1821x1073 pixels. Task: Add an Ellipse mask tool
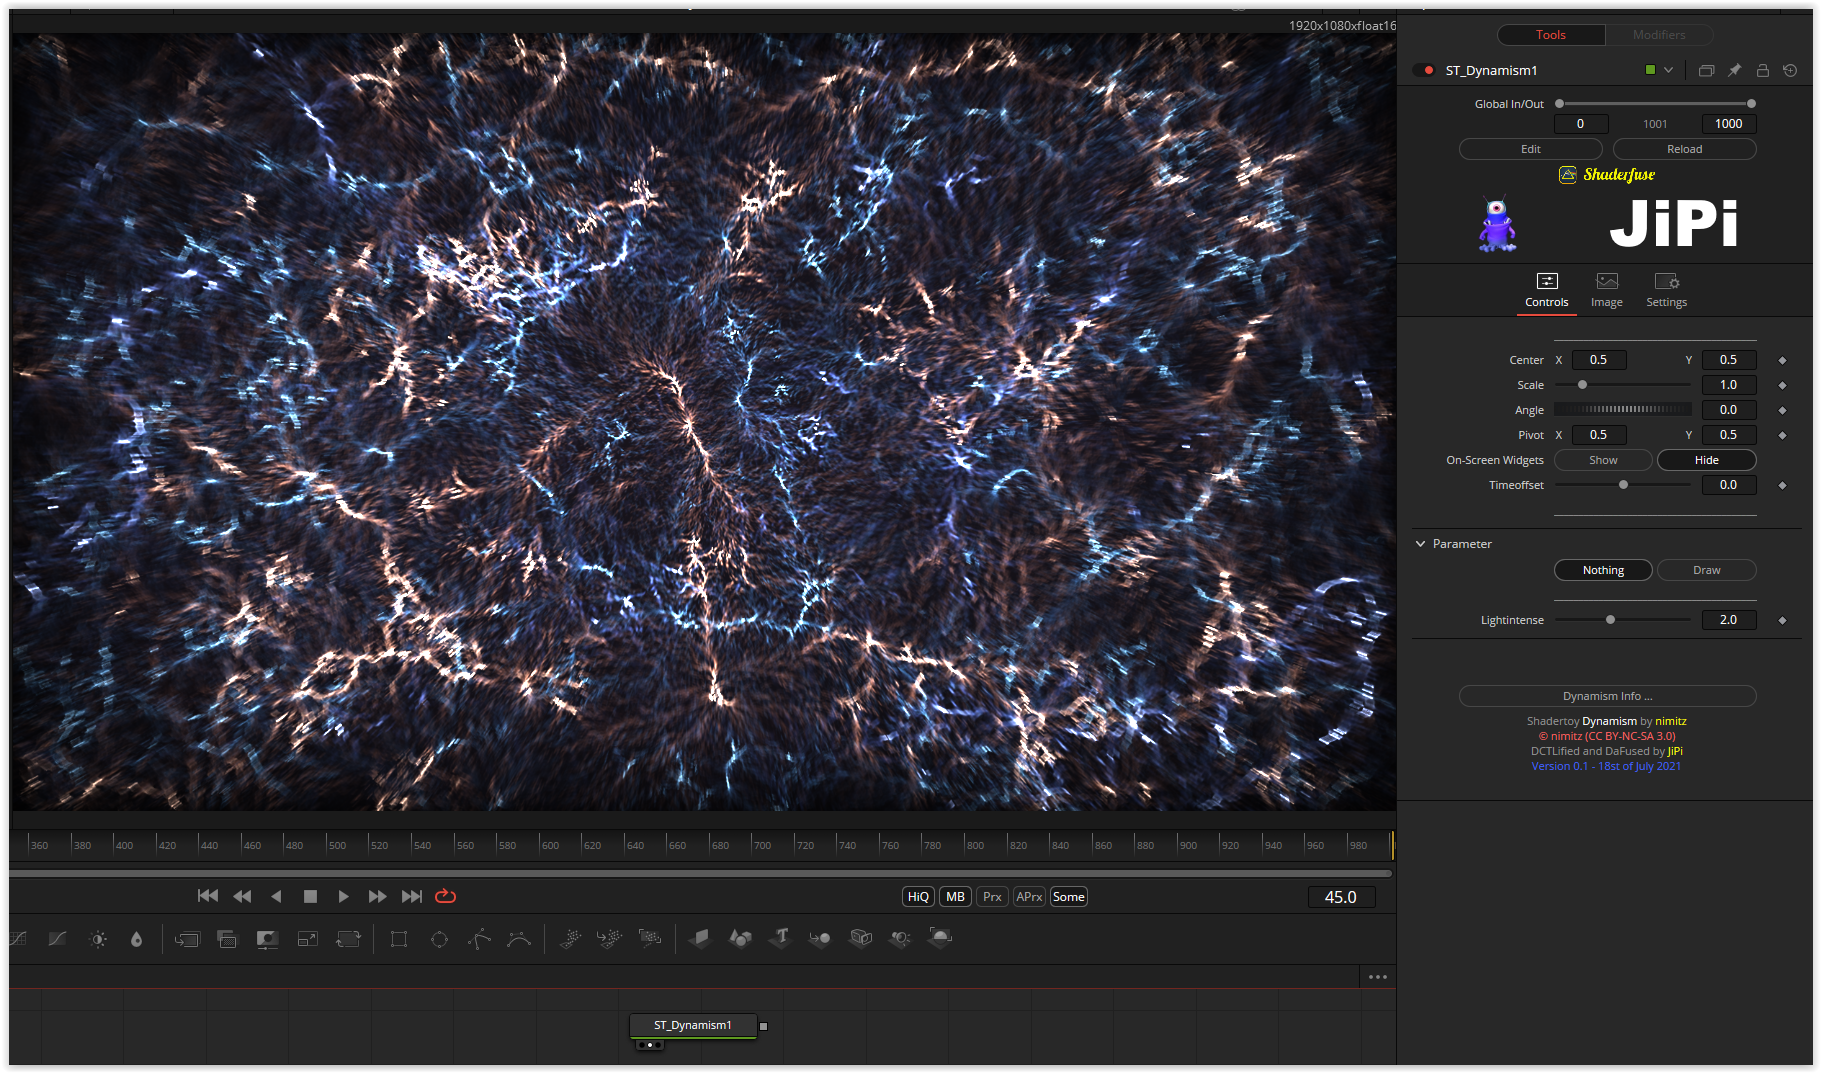[x=439, y=939]
